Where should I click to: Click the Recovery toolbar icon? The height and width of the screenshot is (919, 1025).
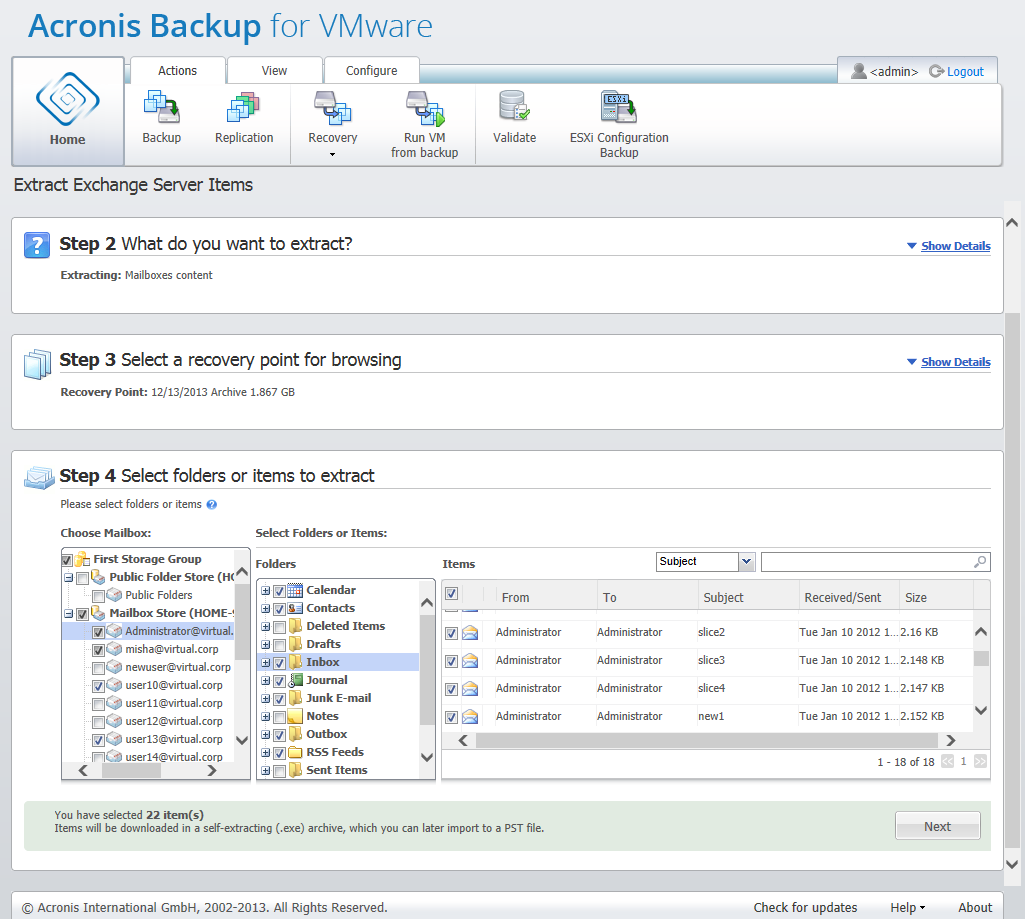333,108
